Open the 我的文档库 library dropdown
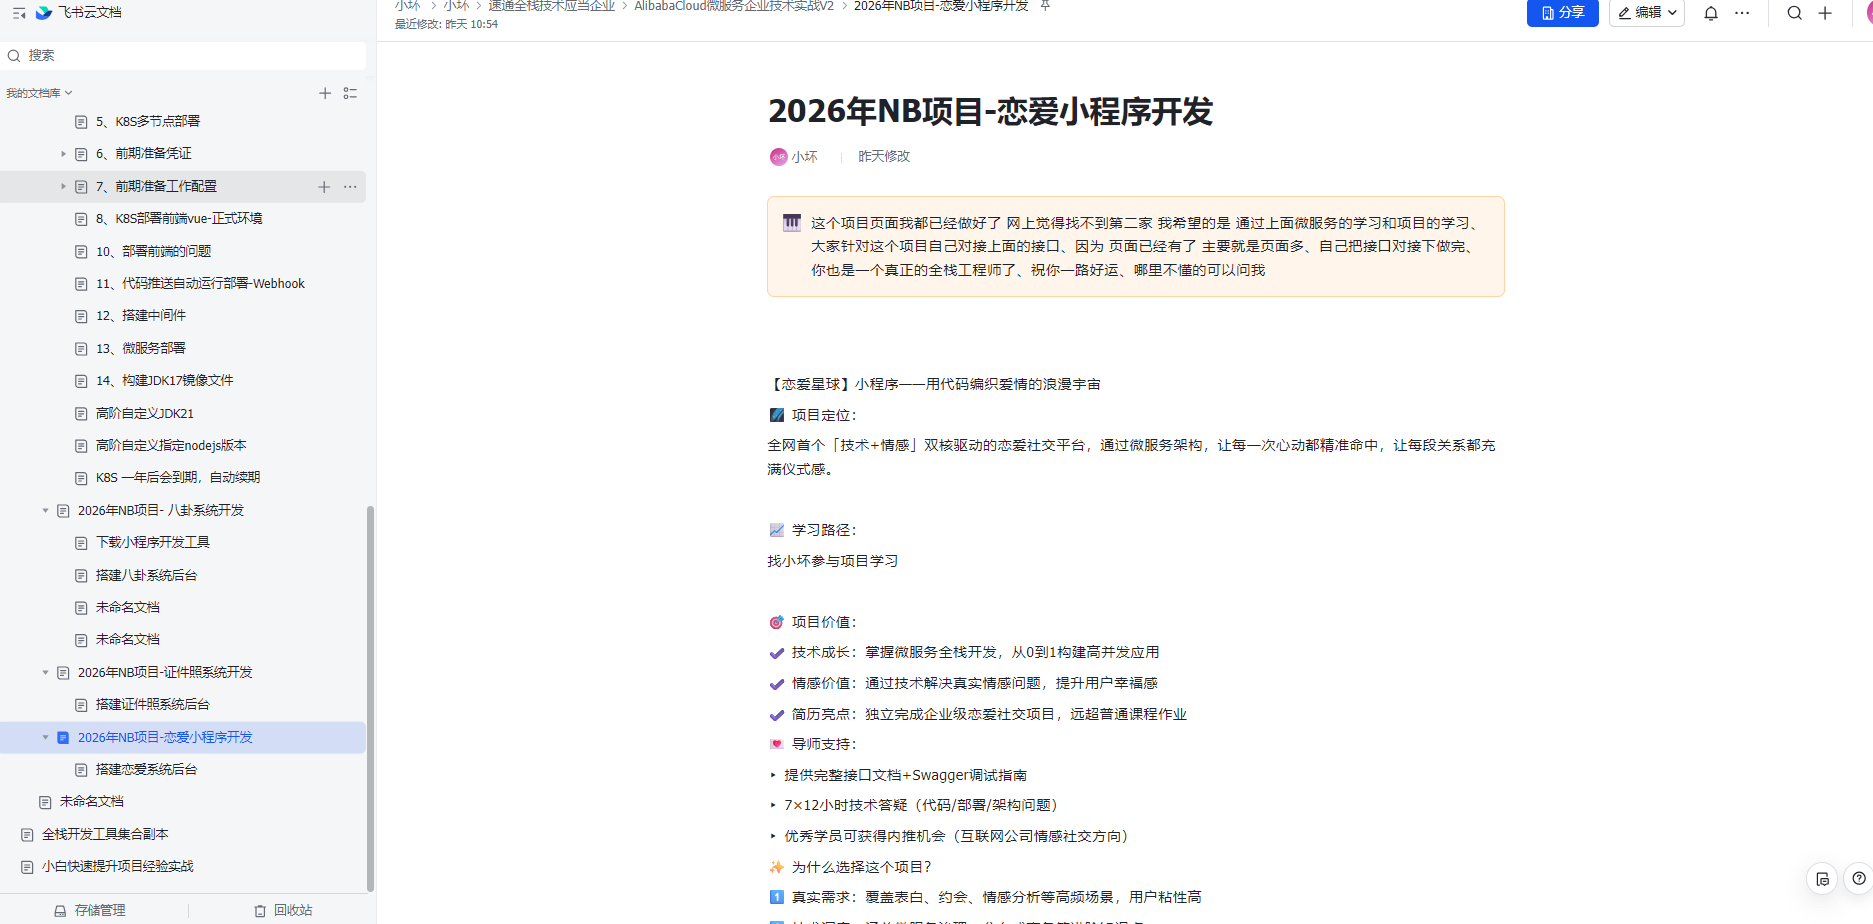This screenshot has width=1873, height=924. point(39,93)
